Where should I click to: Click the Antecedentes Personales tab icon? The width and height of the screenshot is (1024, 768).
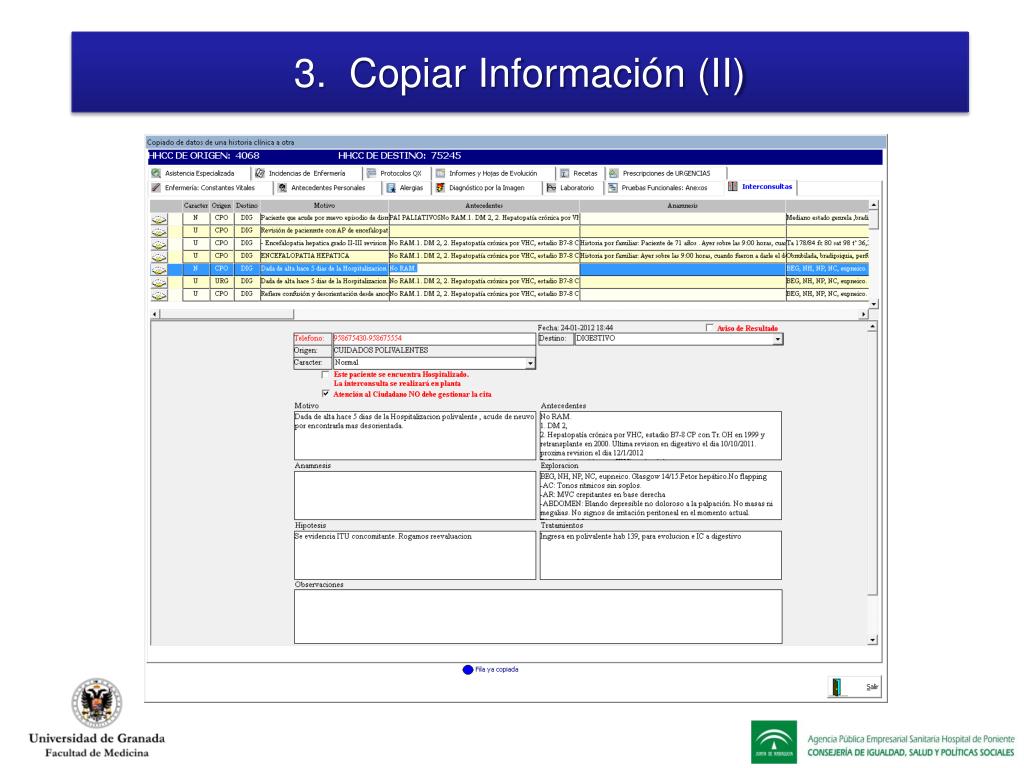(282, 187)
